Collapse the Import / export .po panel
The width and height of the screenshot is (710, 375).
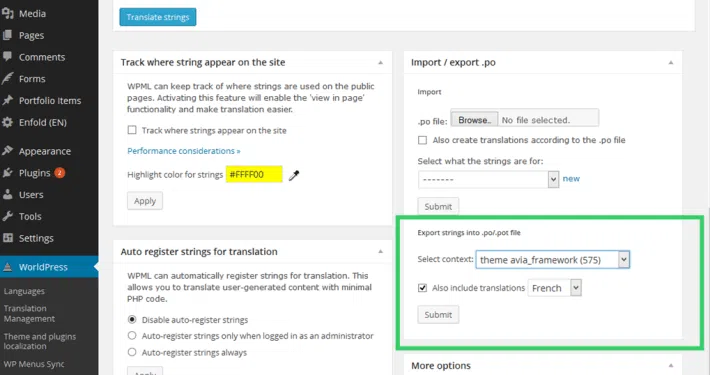click(671, 62)
